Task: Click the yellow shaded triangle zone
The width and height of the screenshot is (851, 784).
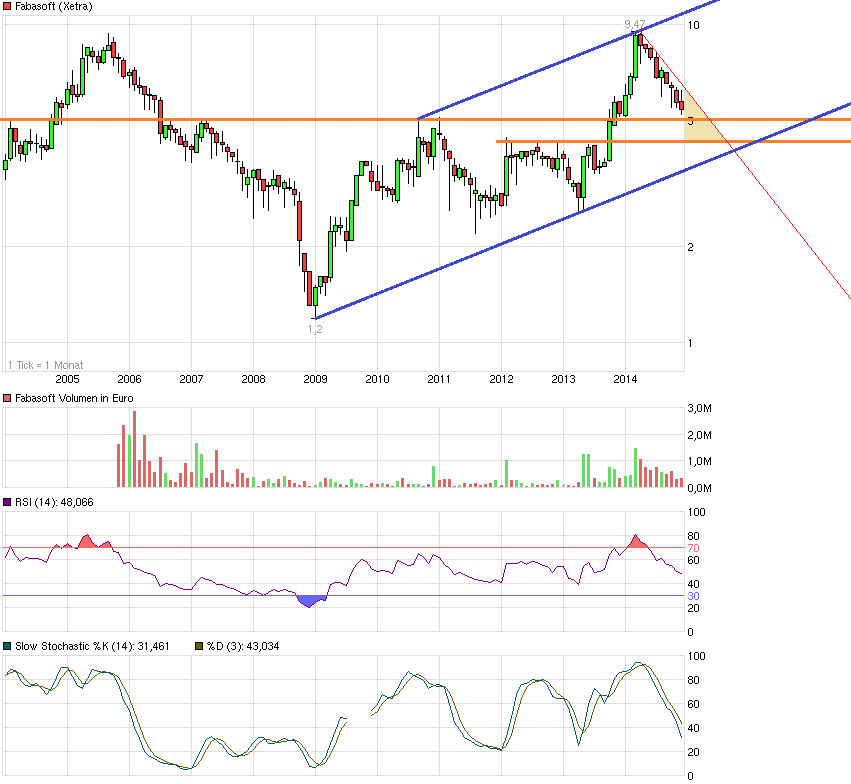Action: pyautogui.click(x=701, y=127)
